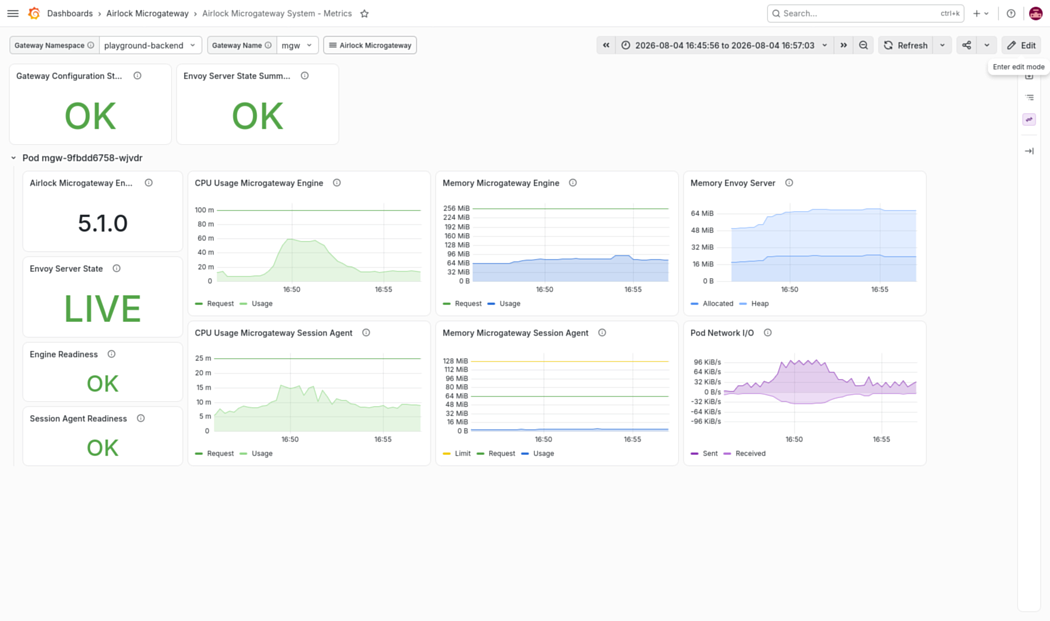1050x621 pixels.
Task: Click the zoom out time range icon
Action: 863,46
